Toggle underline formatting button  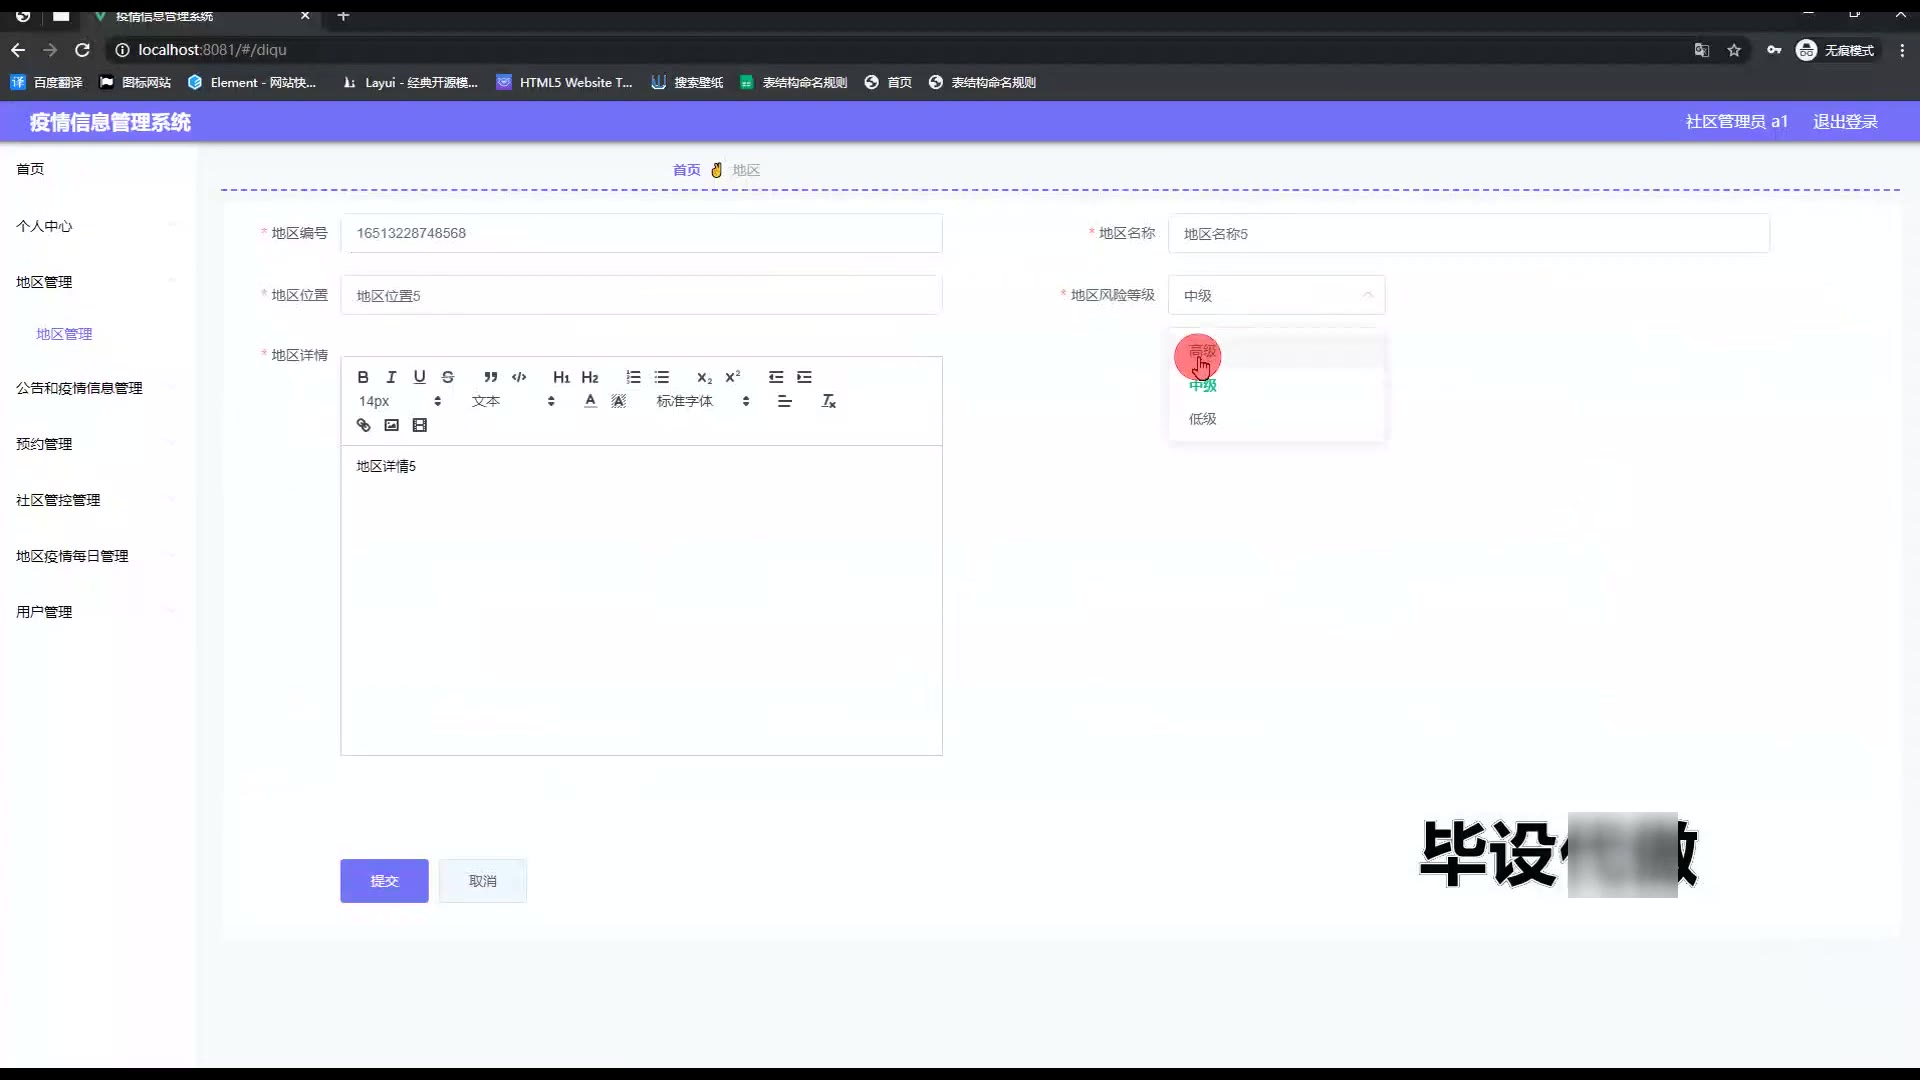tap(419, 377)
